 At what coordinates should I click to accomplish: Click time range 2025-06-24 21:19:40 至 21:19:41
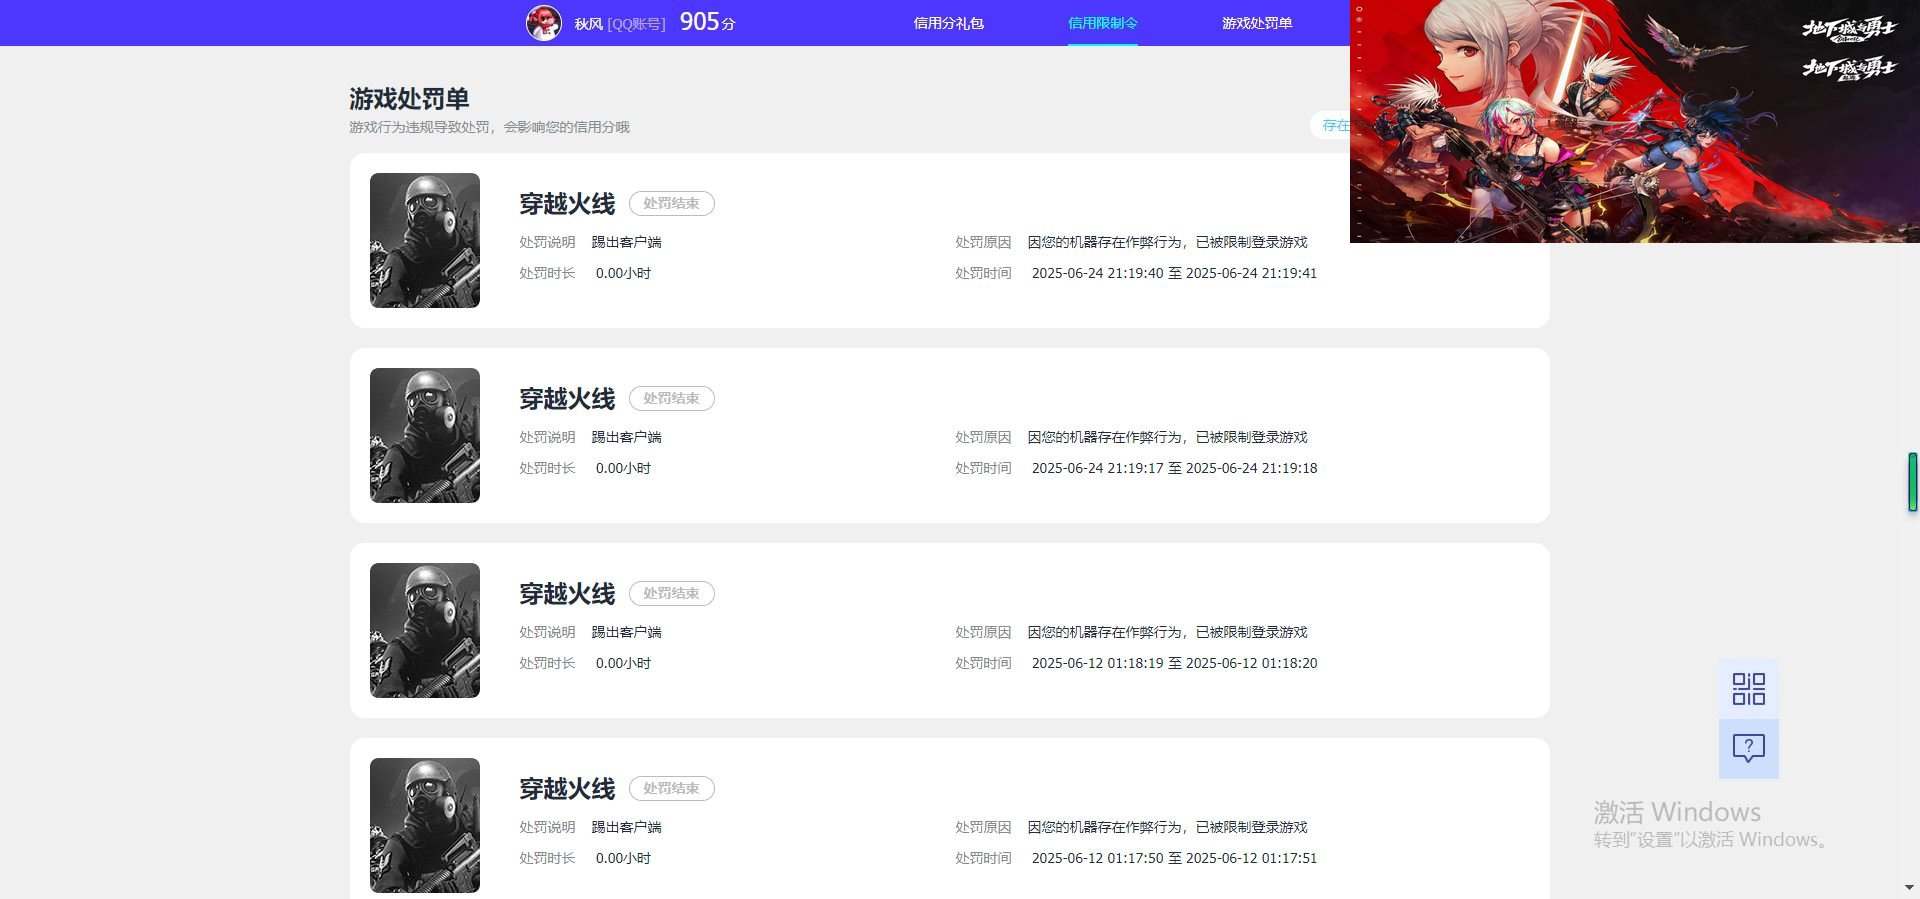1174,273
